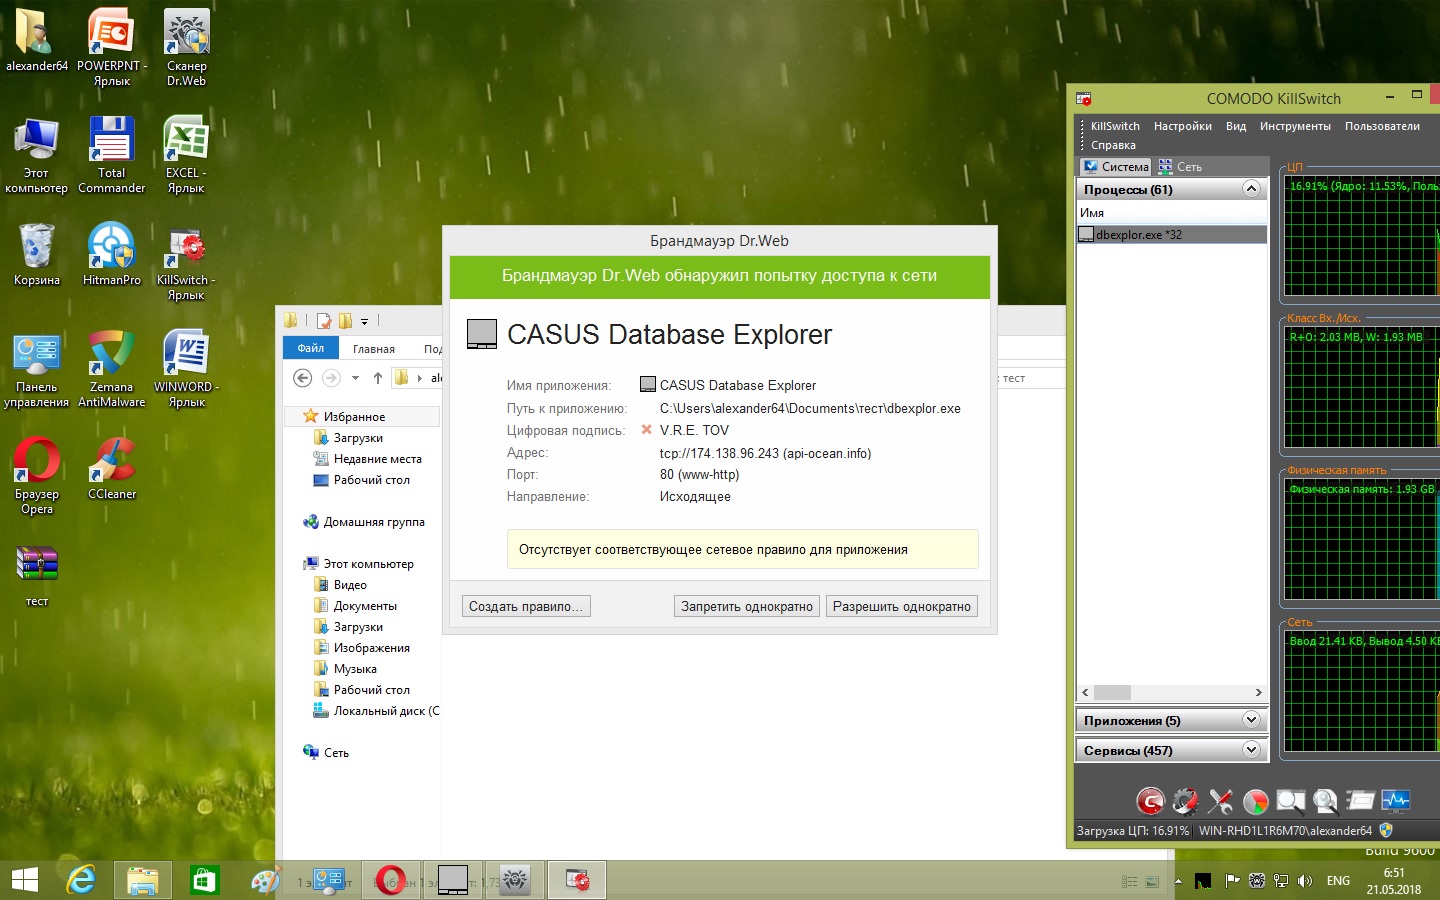Open the monitor pulse graph icon in KillSwitch
Image resolution: width=1440 pixels, height=900 pixels.
[x=1395, y=800]
